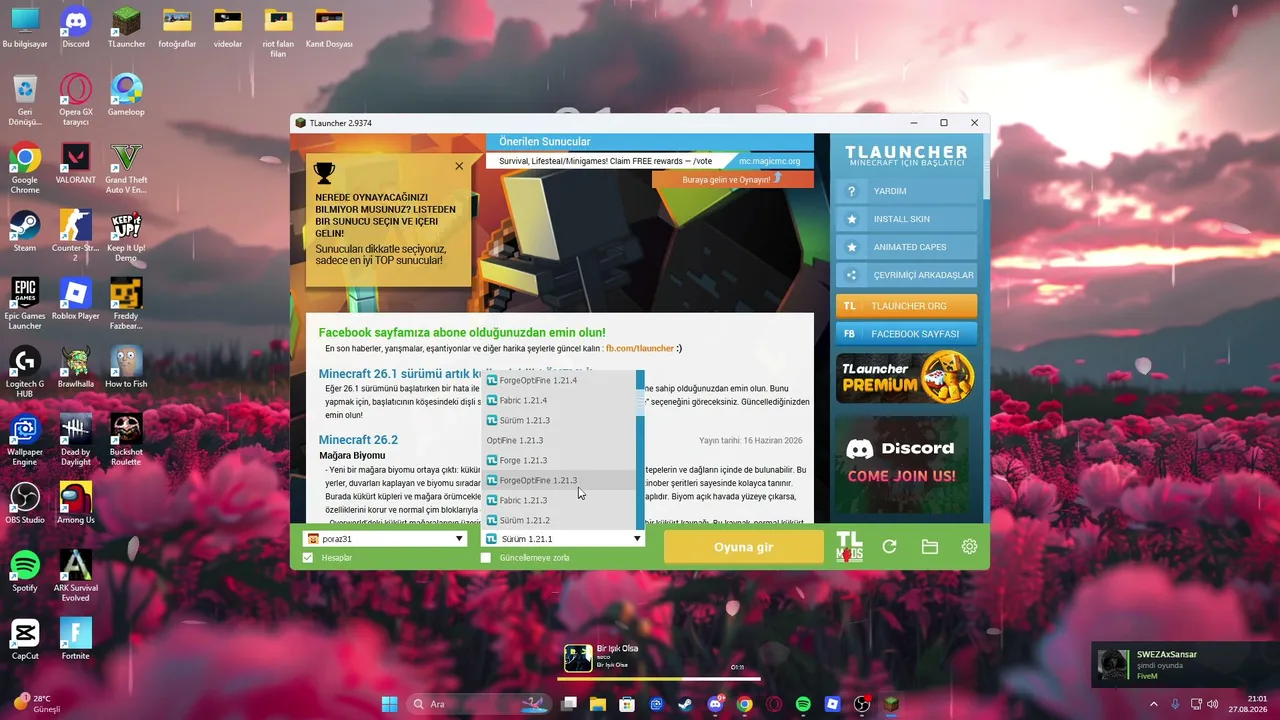Click the ANIMATED CAPES button
The image size is (1280, 720).
[906, 247]
